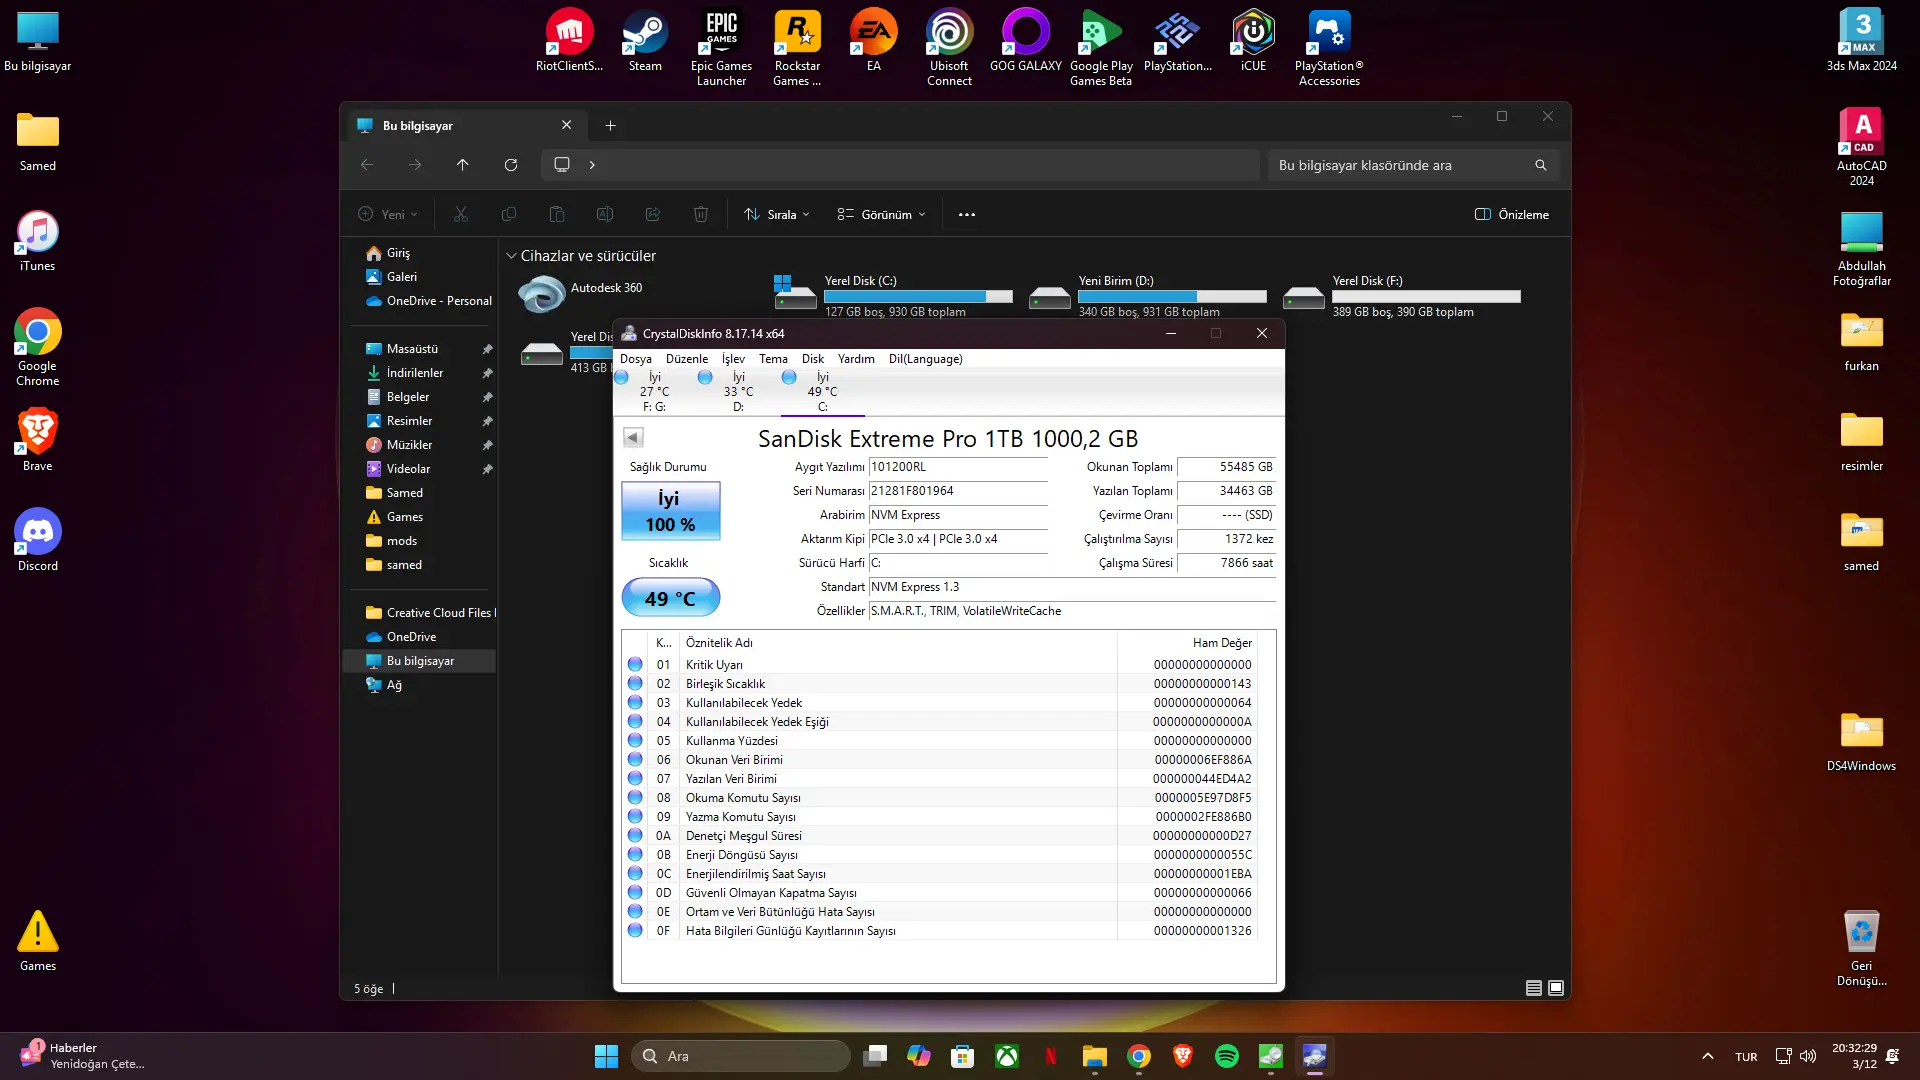Image resolution: width=1920 pixels, height=1080 pixels.
Task: Select the Yeni Birim (D:) drive
Action: tap(1148, 296)
